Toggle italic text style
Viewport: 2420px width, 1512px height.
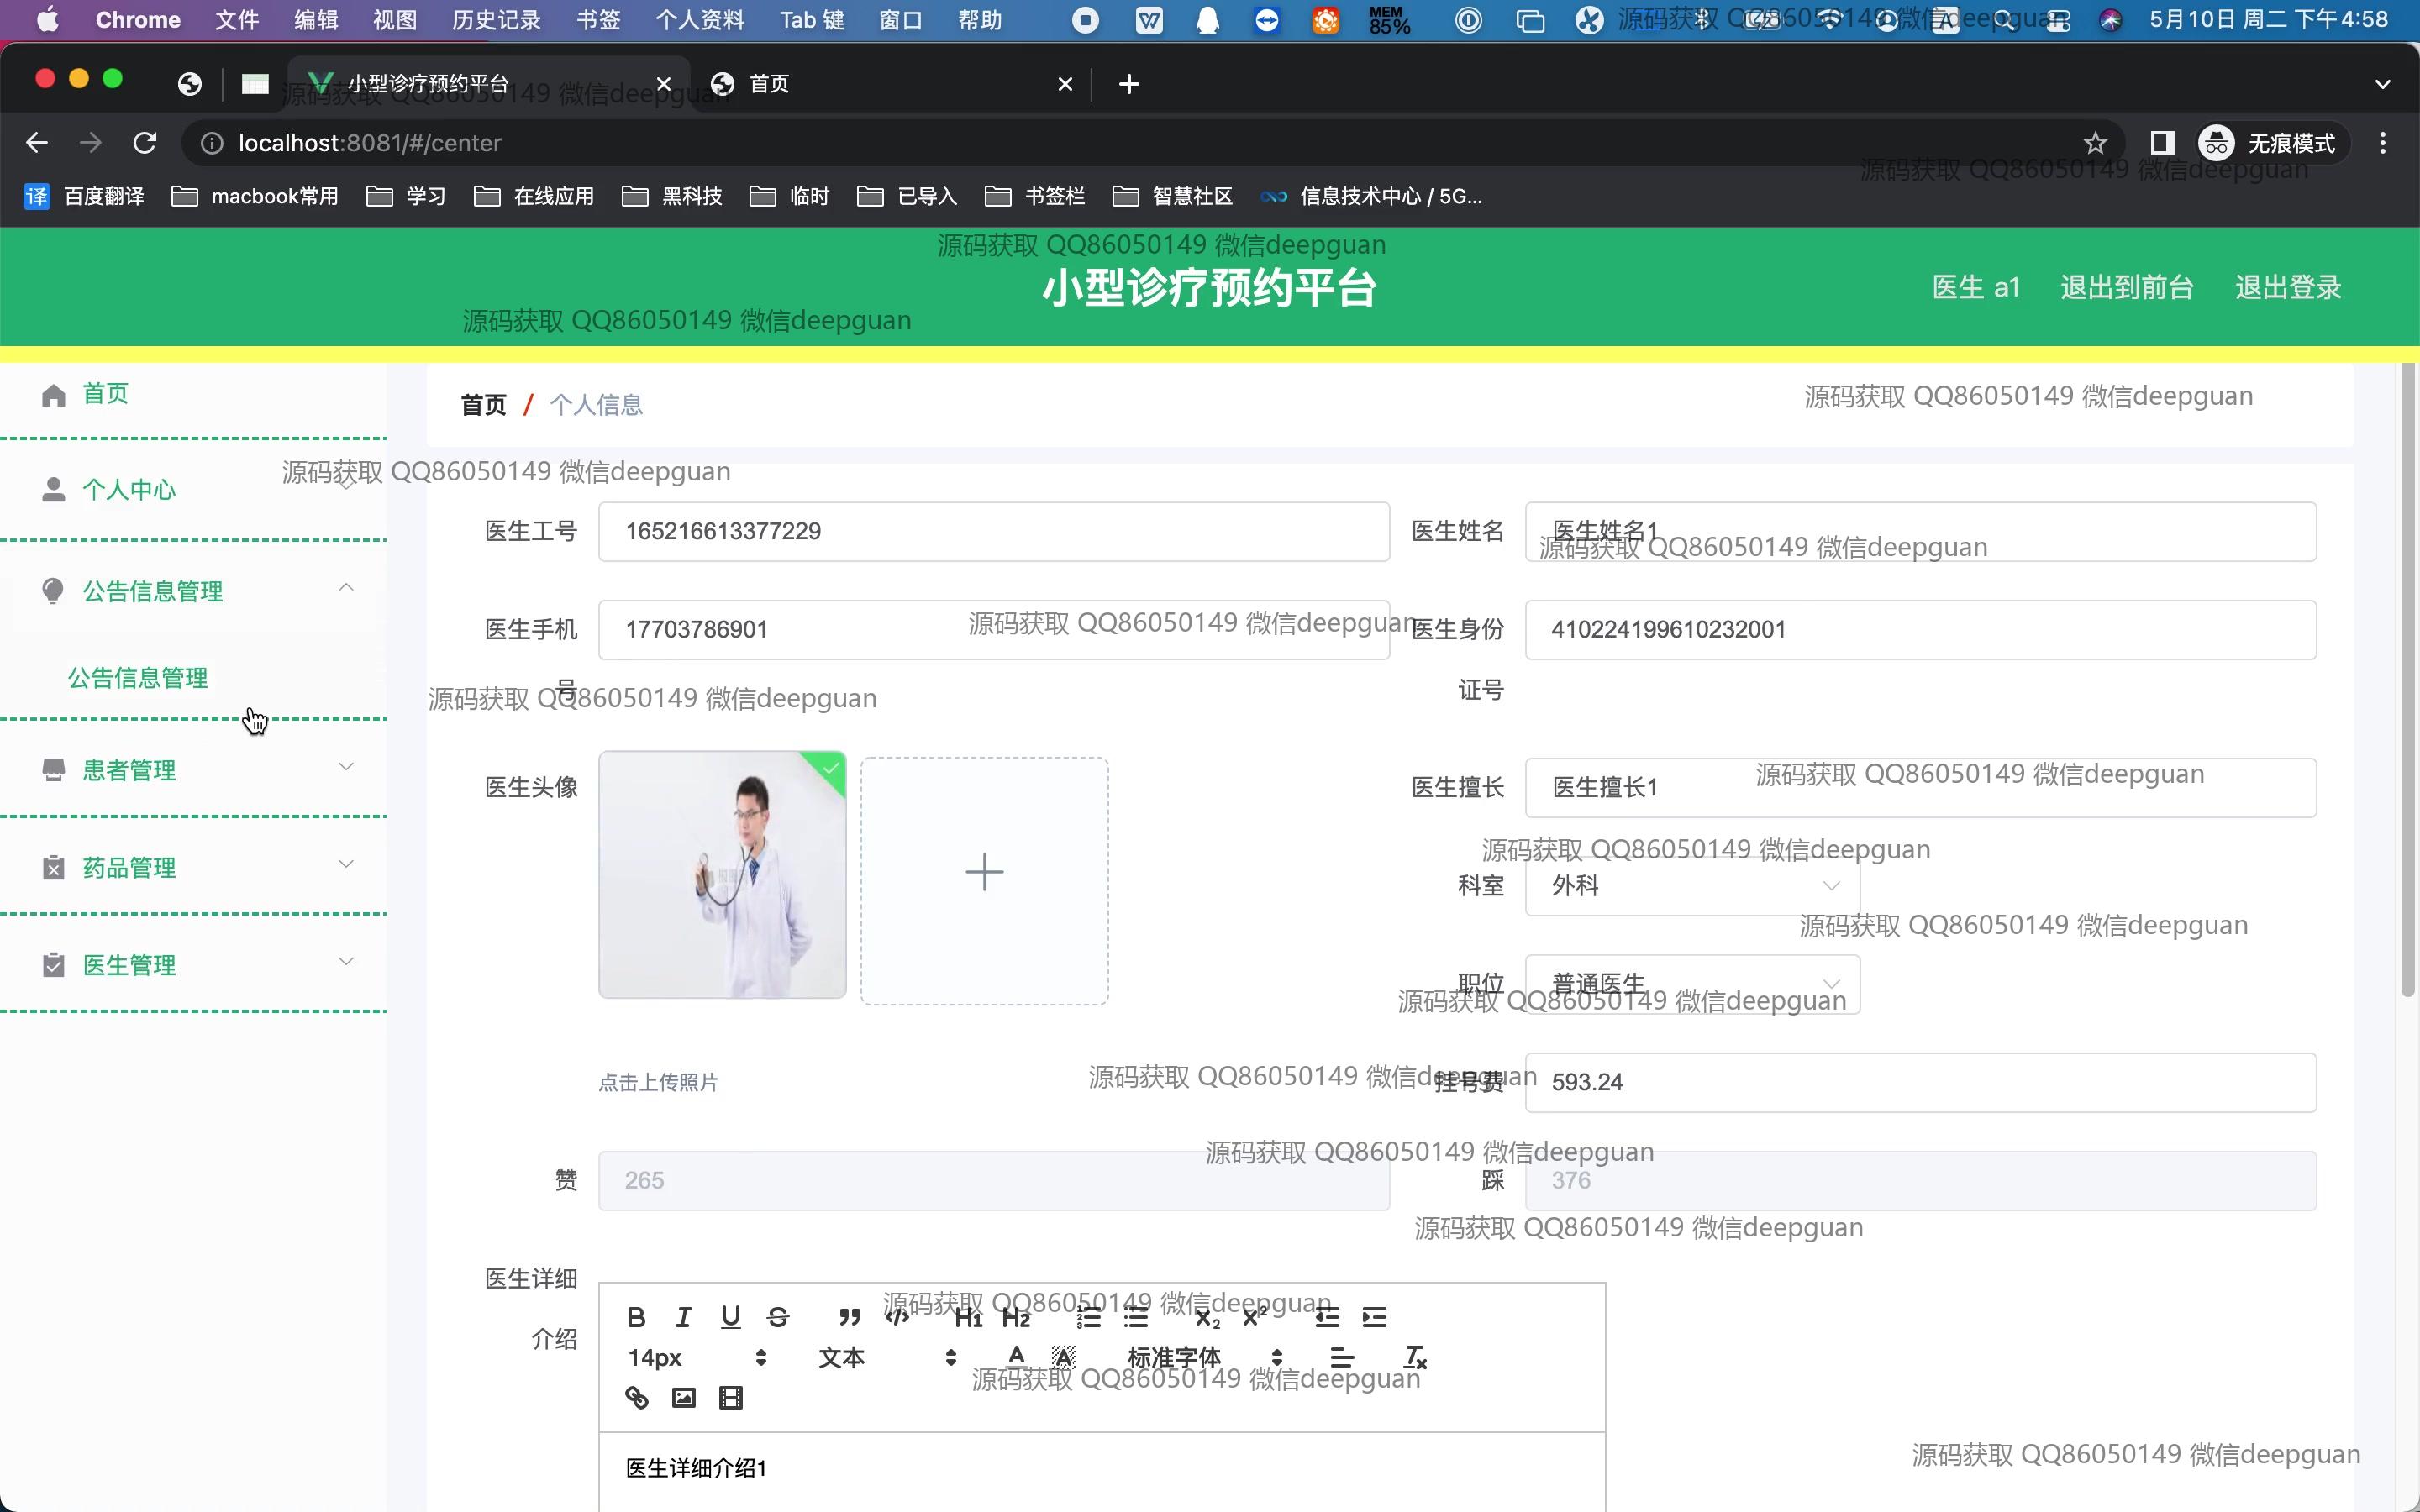683,1317
